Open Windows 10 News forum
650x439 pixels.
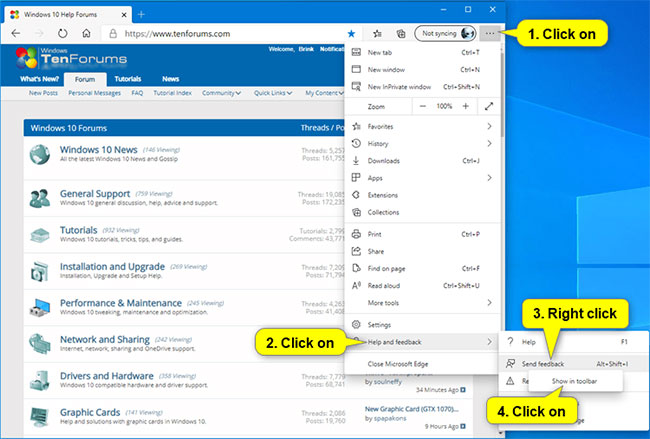click(98, 150)
